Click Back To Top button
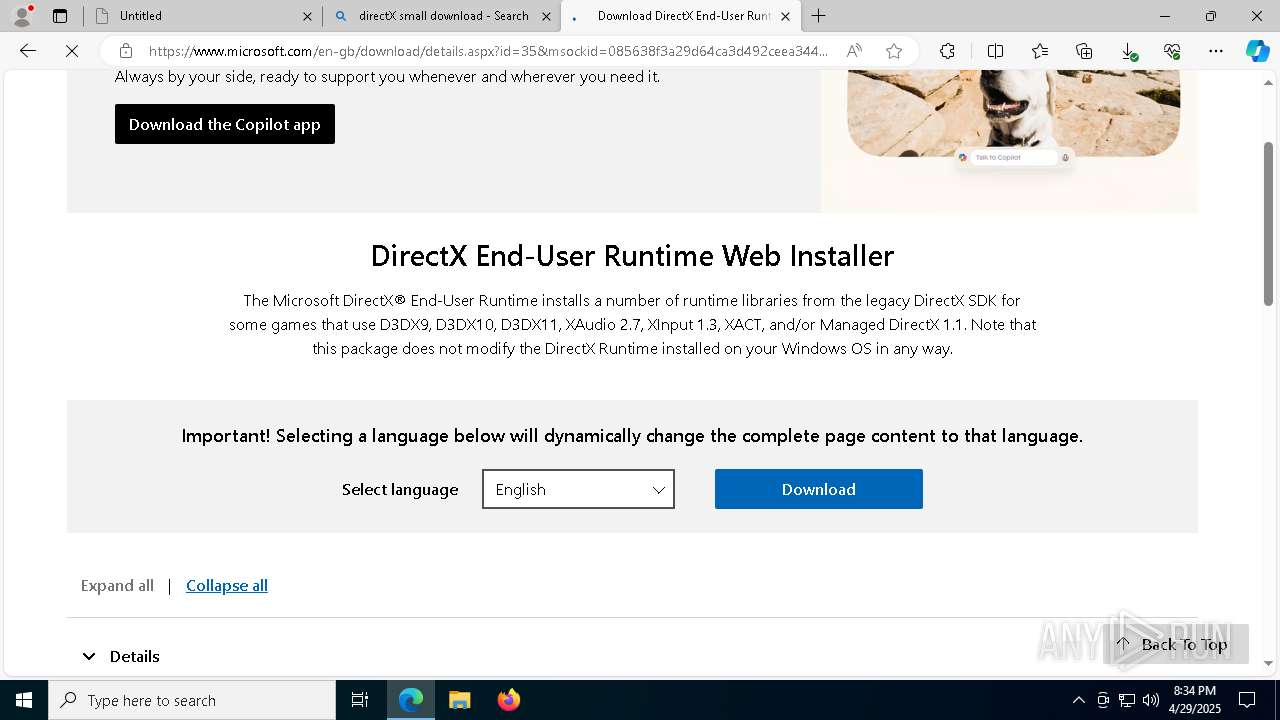The height and width of the screenshot is (720, 1280). tap(1176, 644)
